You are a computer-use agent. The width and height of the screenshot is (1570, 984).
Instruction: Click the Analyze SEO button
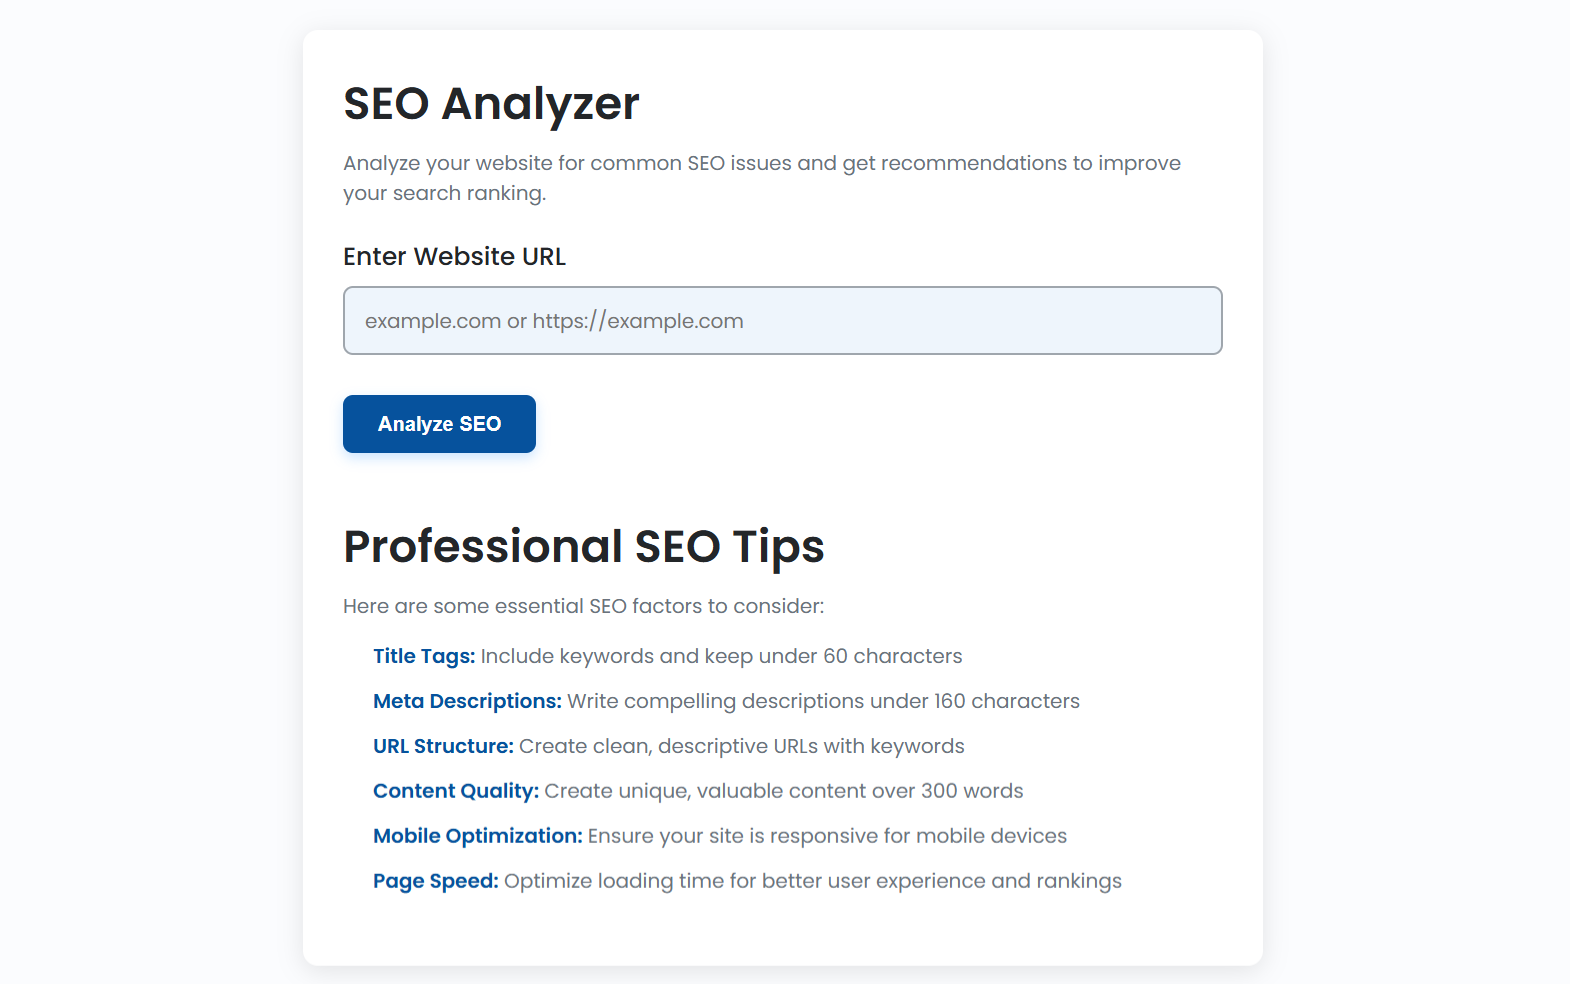[x=438, y=423]
